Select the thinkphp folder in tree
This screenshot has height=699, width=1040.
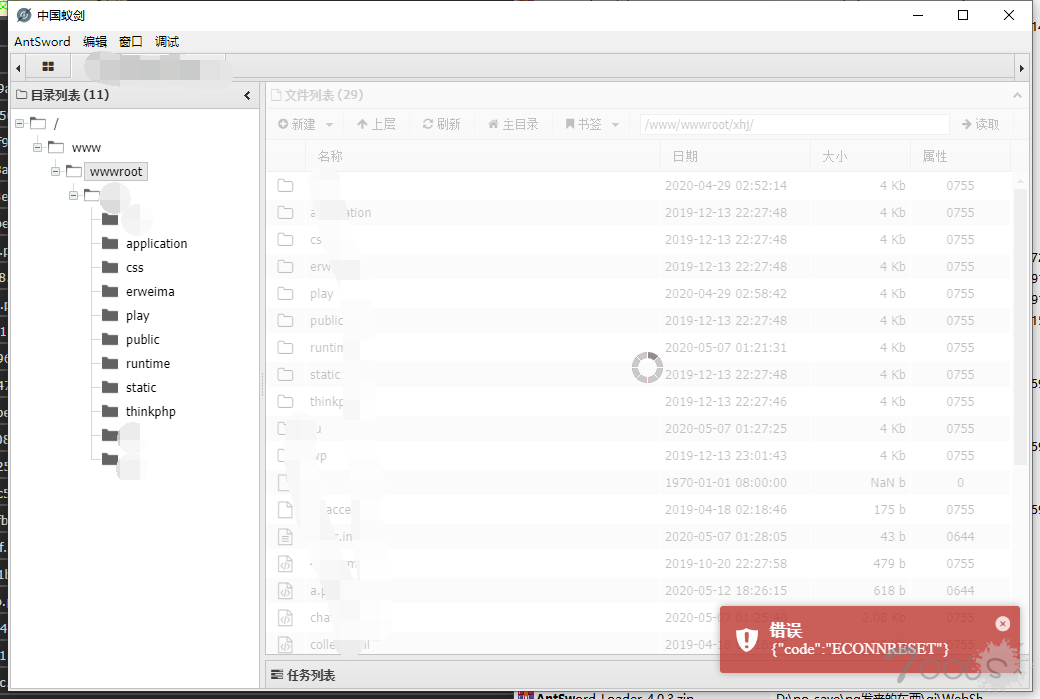click(151, 412)
